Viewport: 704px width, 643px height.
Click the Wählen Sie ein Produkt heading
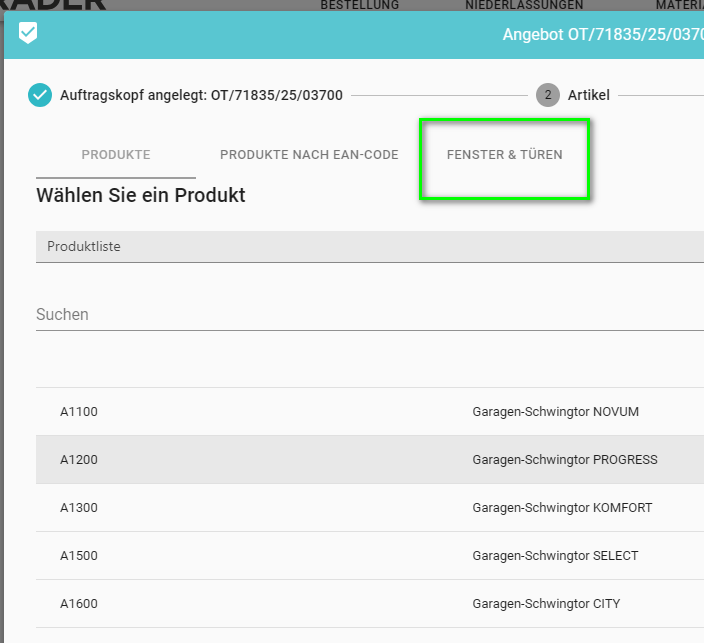pyautogui.click(x=141, y=195)
